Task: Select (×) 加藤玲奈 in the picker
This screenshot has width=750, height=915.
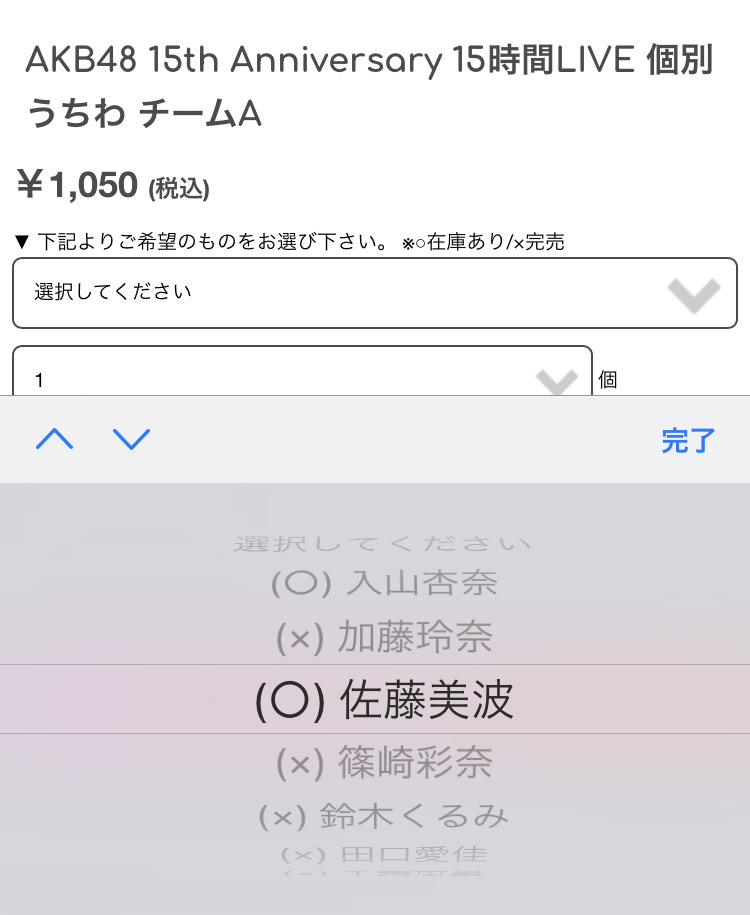Action: (x=384, y=637)
